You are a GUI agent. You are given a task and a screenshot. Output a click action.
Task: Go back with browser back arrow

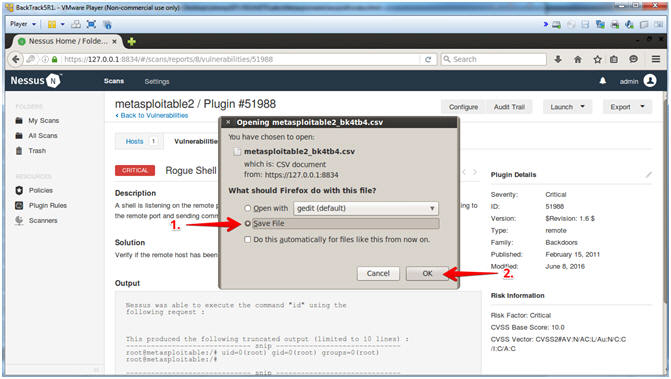click(x=16, y=59)
